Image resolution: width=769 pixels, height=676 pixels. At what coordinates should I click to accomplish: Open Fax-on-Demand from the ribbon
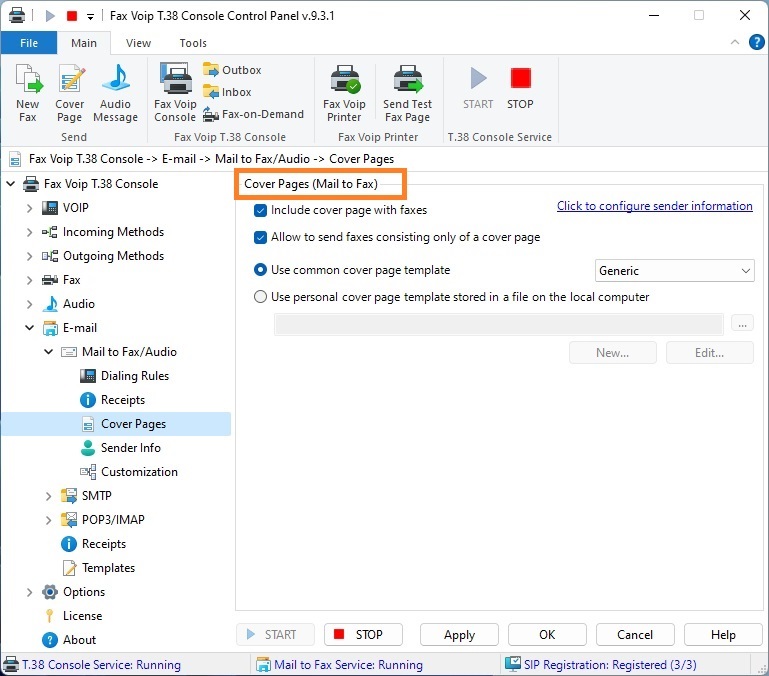pyautogui.click(x=254, y=114)
